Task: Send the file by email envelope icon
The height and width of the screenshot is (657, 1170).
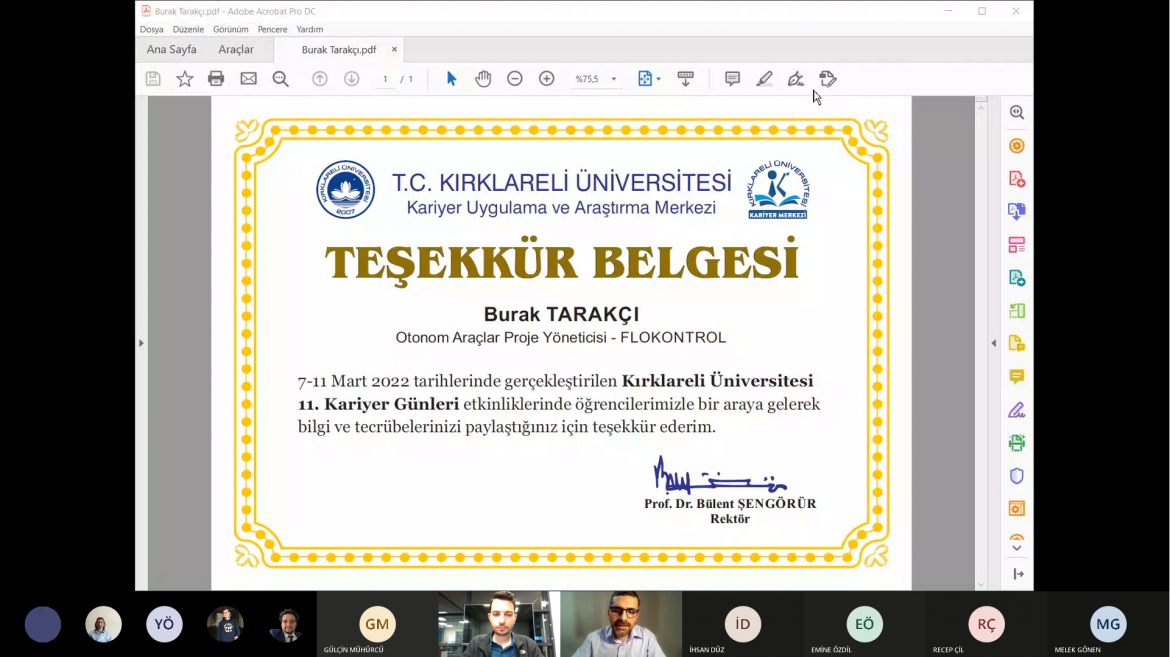Action: (x=248, y=78)
